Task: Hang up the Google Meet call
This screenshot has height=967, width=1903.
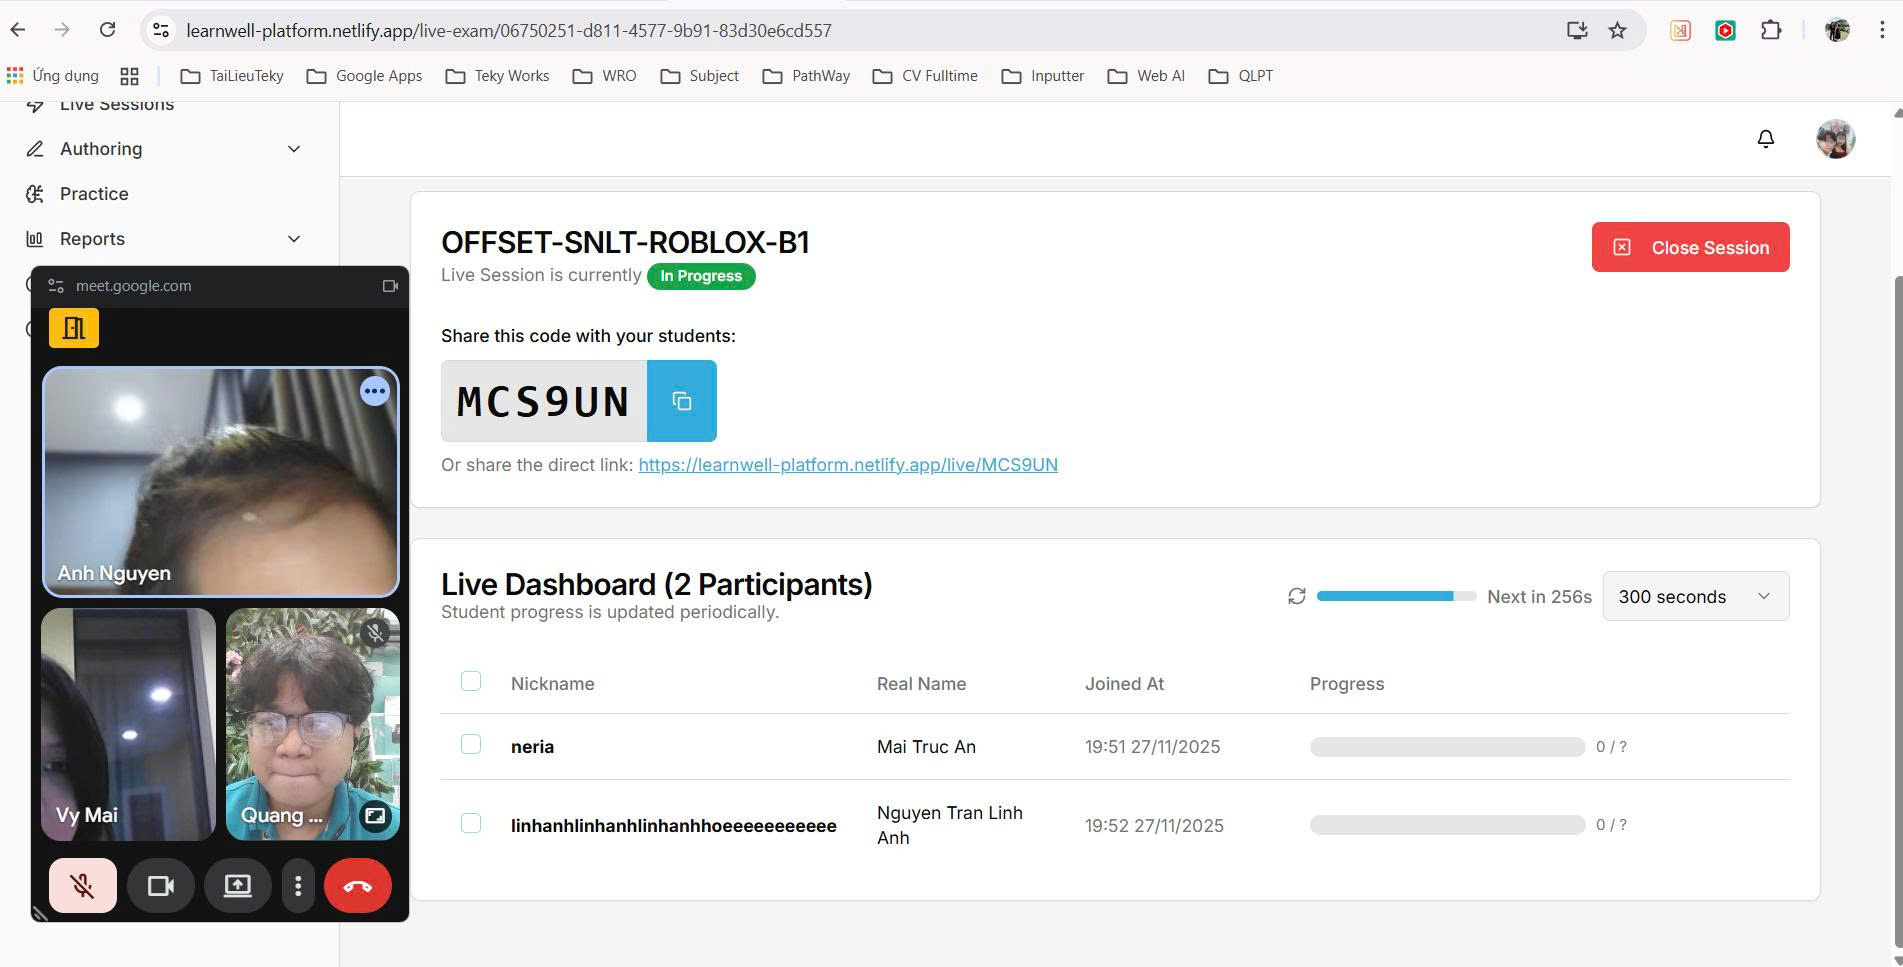Action: click(x=357, y=885)
